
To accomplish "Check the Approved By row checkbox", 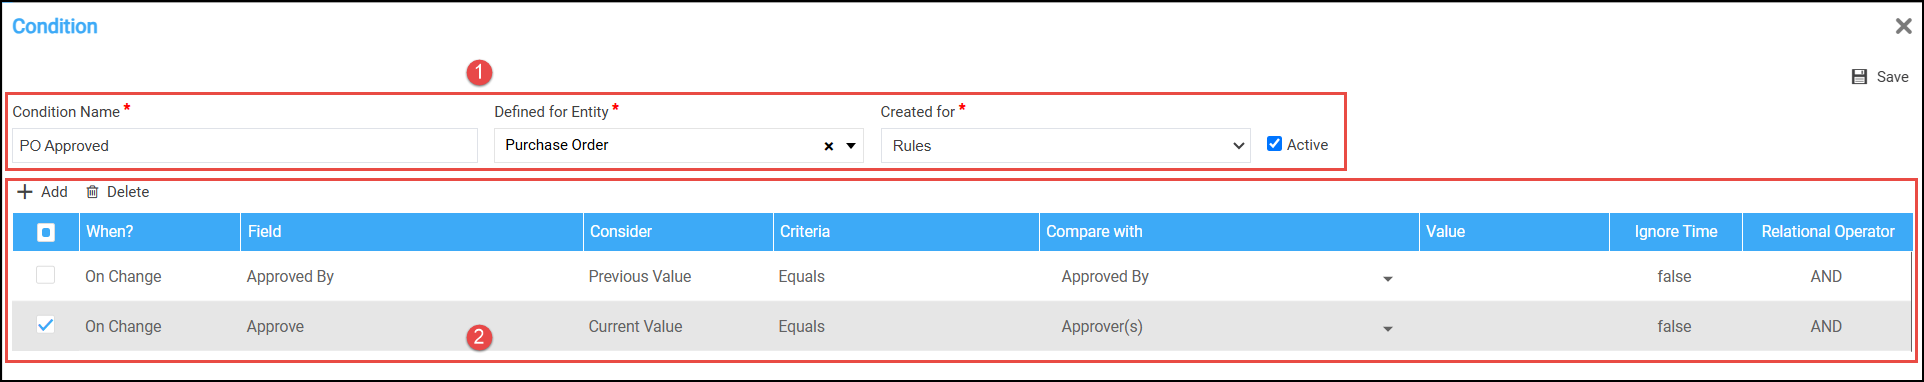I will coord(46,275).
